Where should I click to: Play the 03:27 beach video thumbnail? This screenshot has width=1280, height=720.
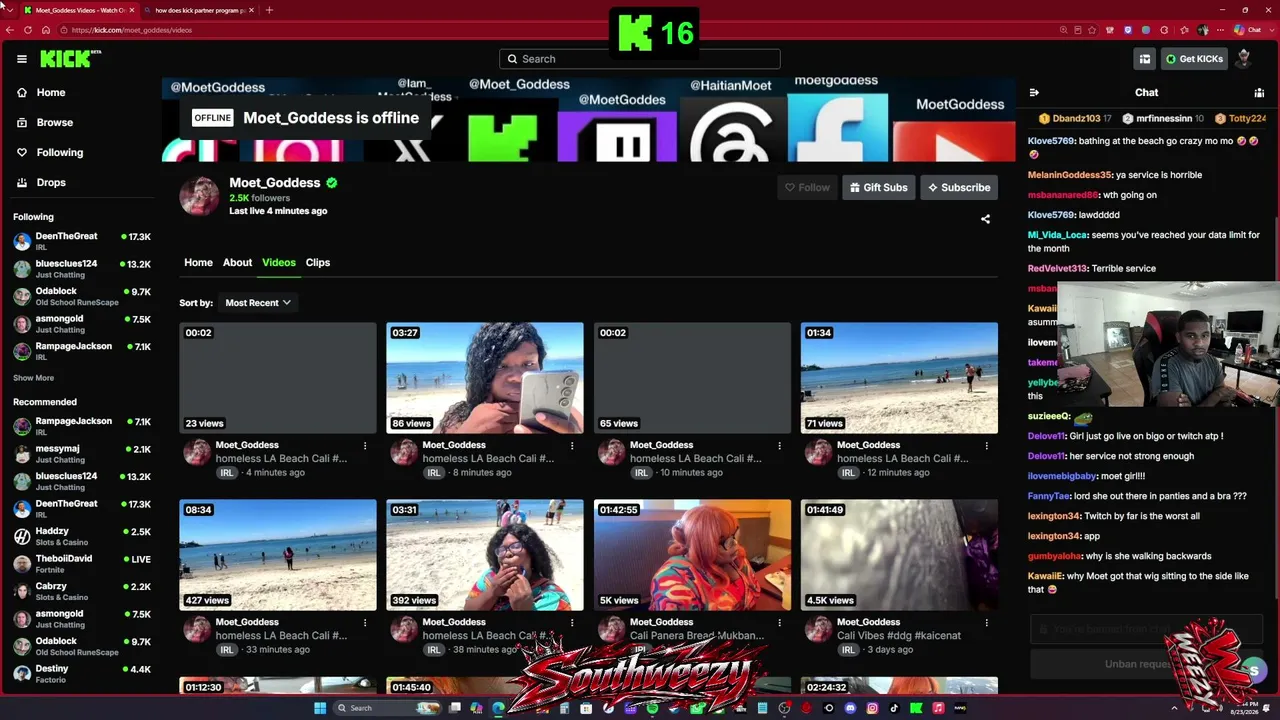click(x=485, y=378)
